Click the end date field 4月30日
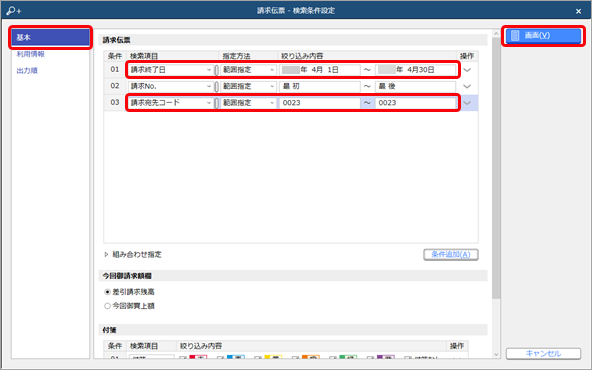The image size is (592, 370). click(x=415, y=70)
